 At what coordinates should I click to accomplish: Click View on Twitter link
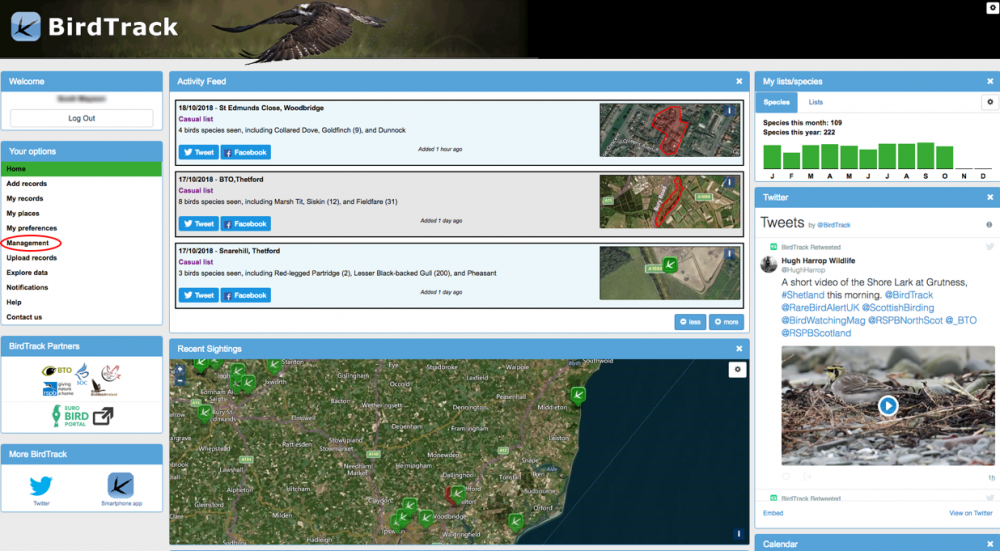tap(970, 513)
